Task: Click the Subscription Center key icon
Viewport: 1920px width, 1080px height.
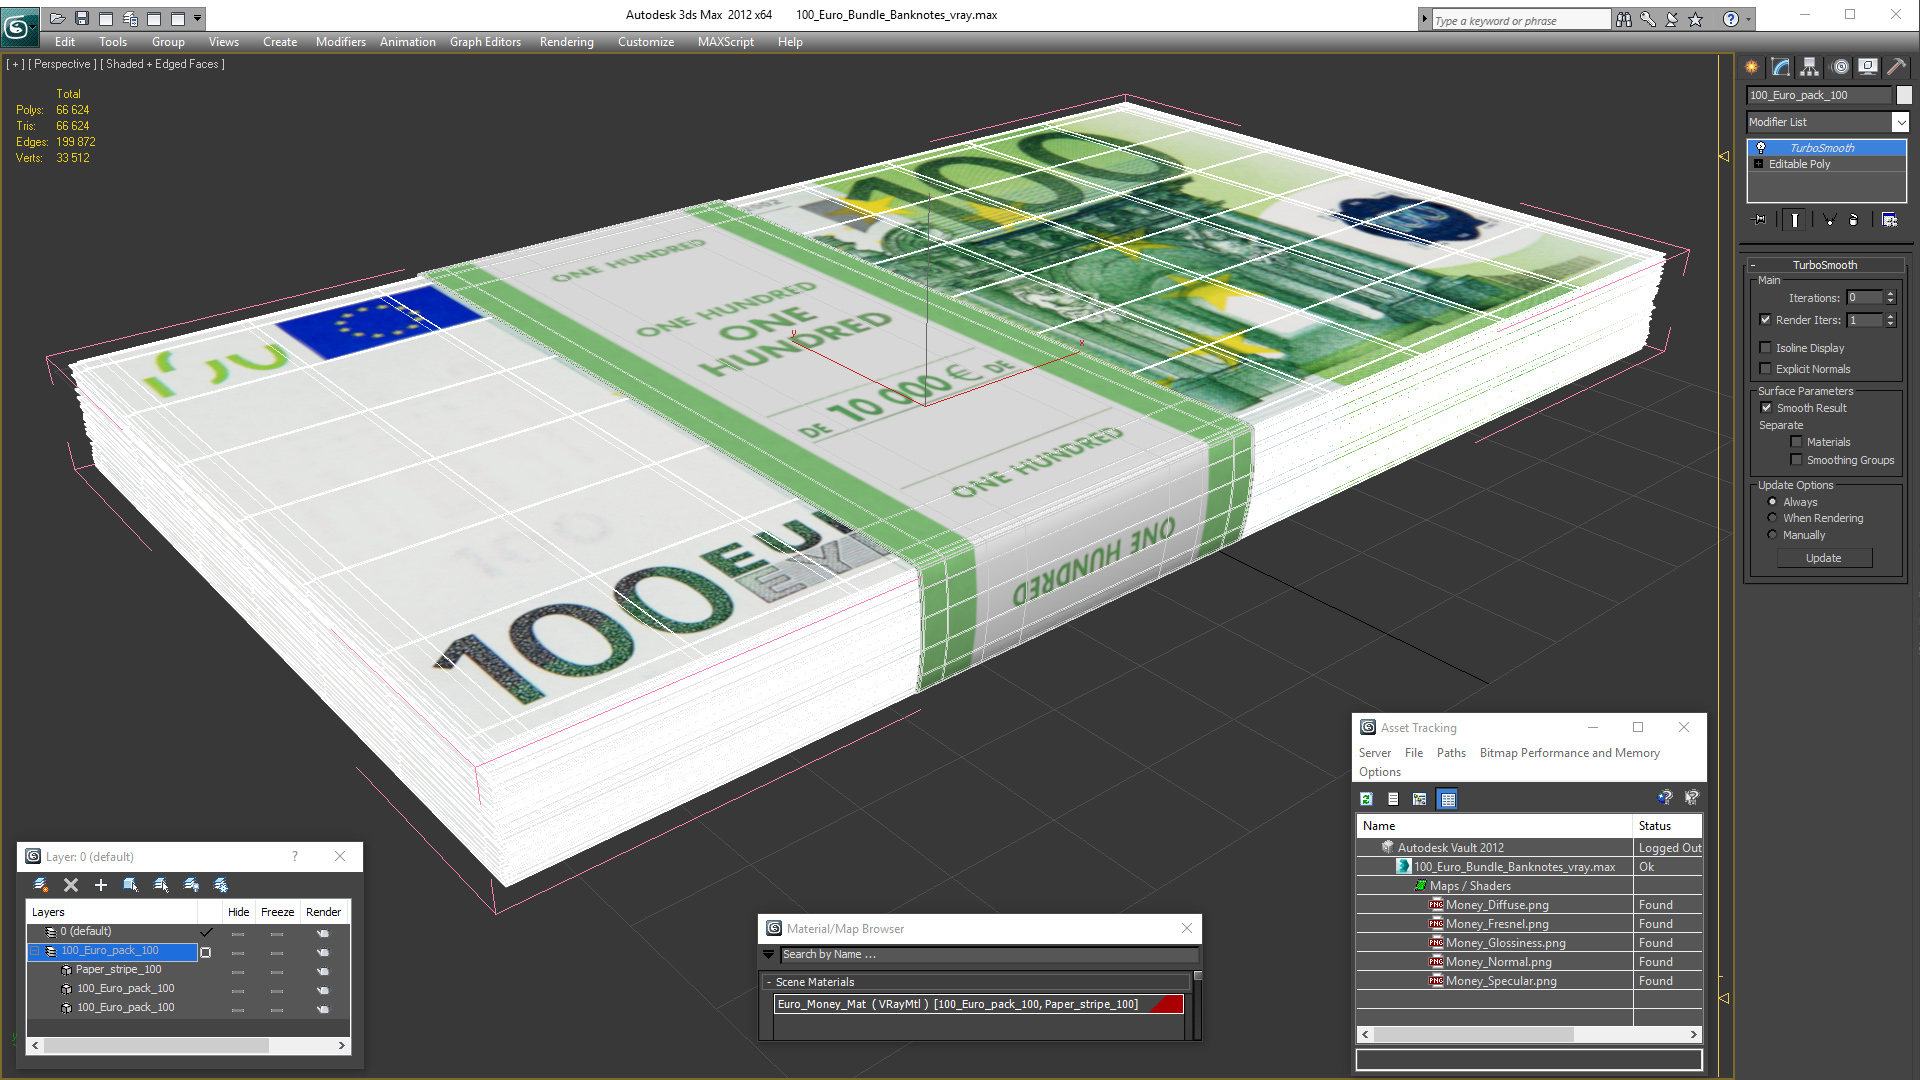Action: click(1648, 19)
